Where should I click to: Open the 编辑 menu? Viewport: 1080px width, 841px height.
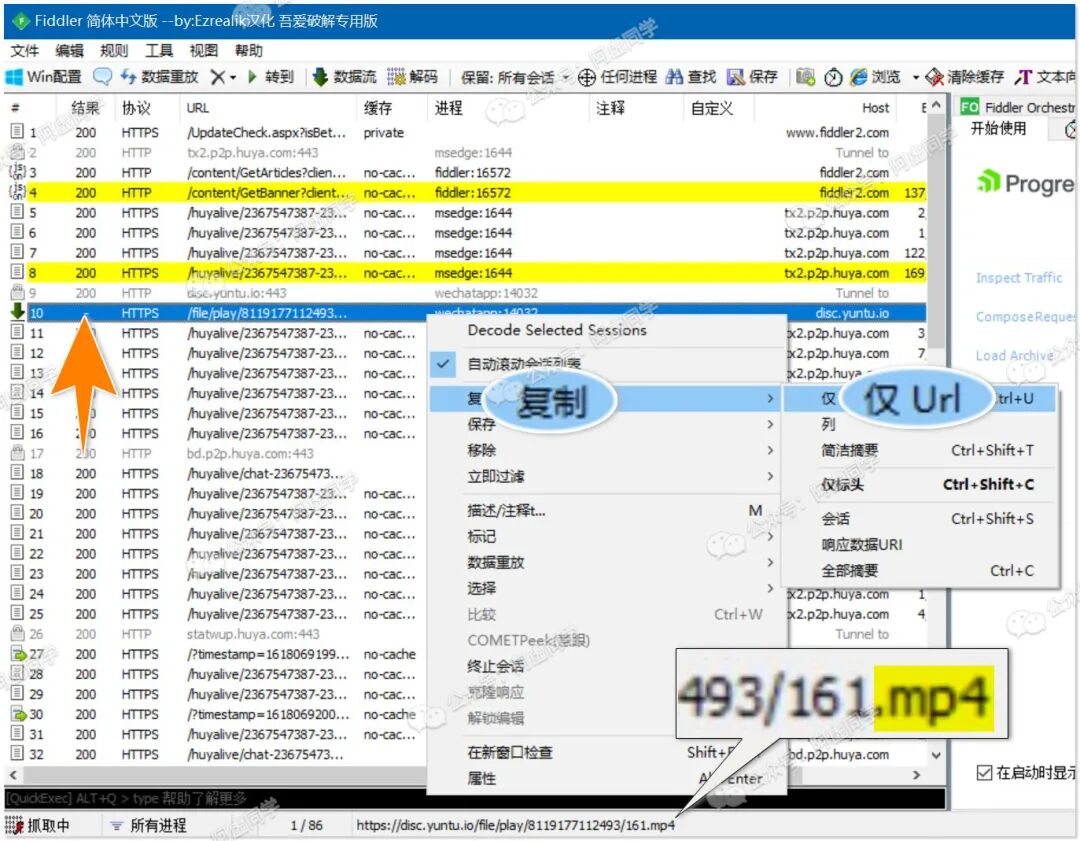[x=69, y=50]
